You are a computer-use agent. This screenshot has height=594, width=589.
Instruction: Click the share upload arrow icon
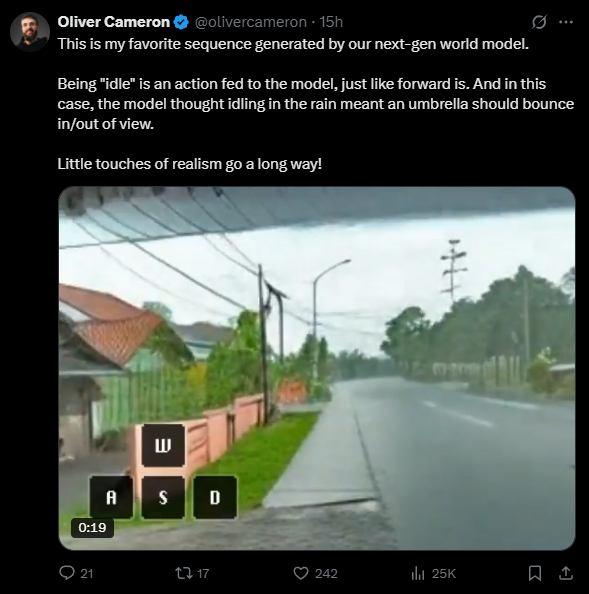tap(566, 573)
